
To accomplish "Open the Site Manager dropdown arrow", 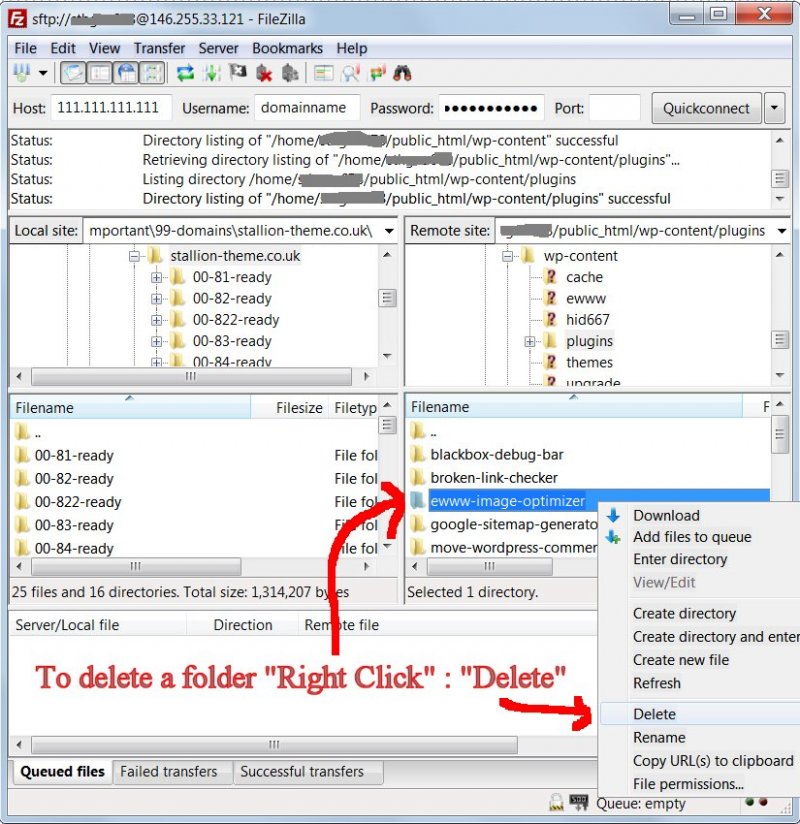I will click(43, 73).
